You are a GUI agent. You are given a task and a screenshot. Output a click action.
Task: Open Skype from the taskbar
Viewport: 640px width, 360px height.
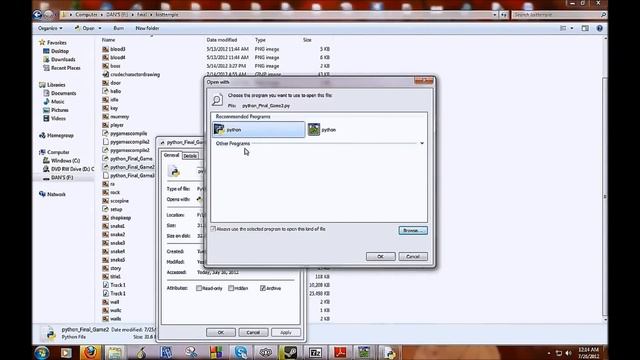pyautogui.click(x=241, y=353)
